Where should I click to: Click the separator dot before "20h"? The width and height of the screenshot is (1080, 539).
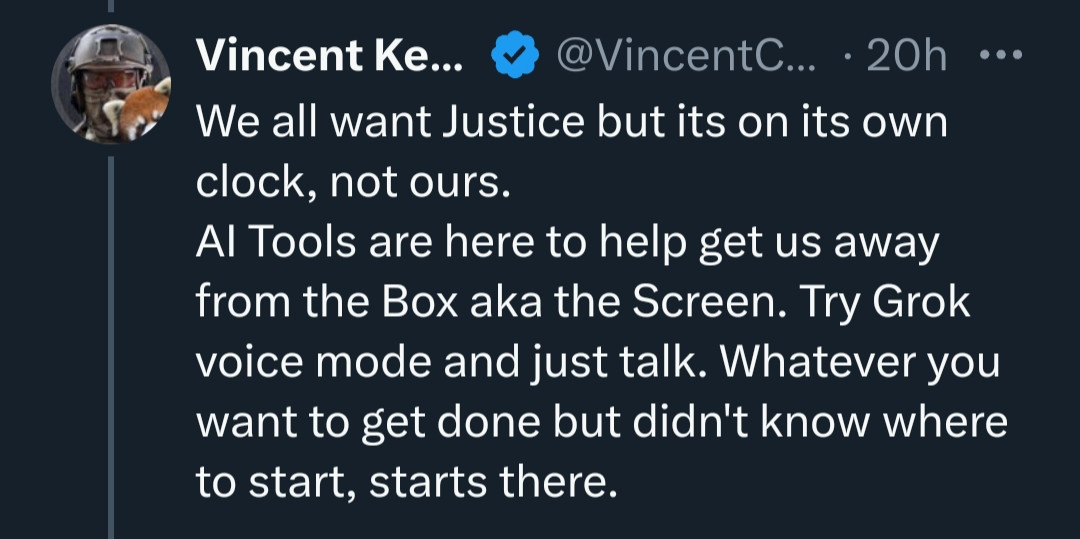point(848,58)
